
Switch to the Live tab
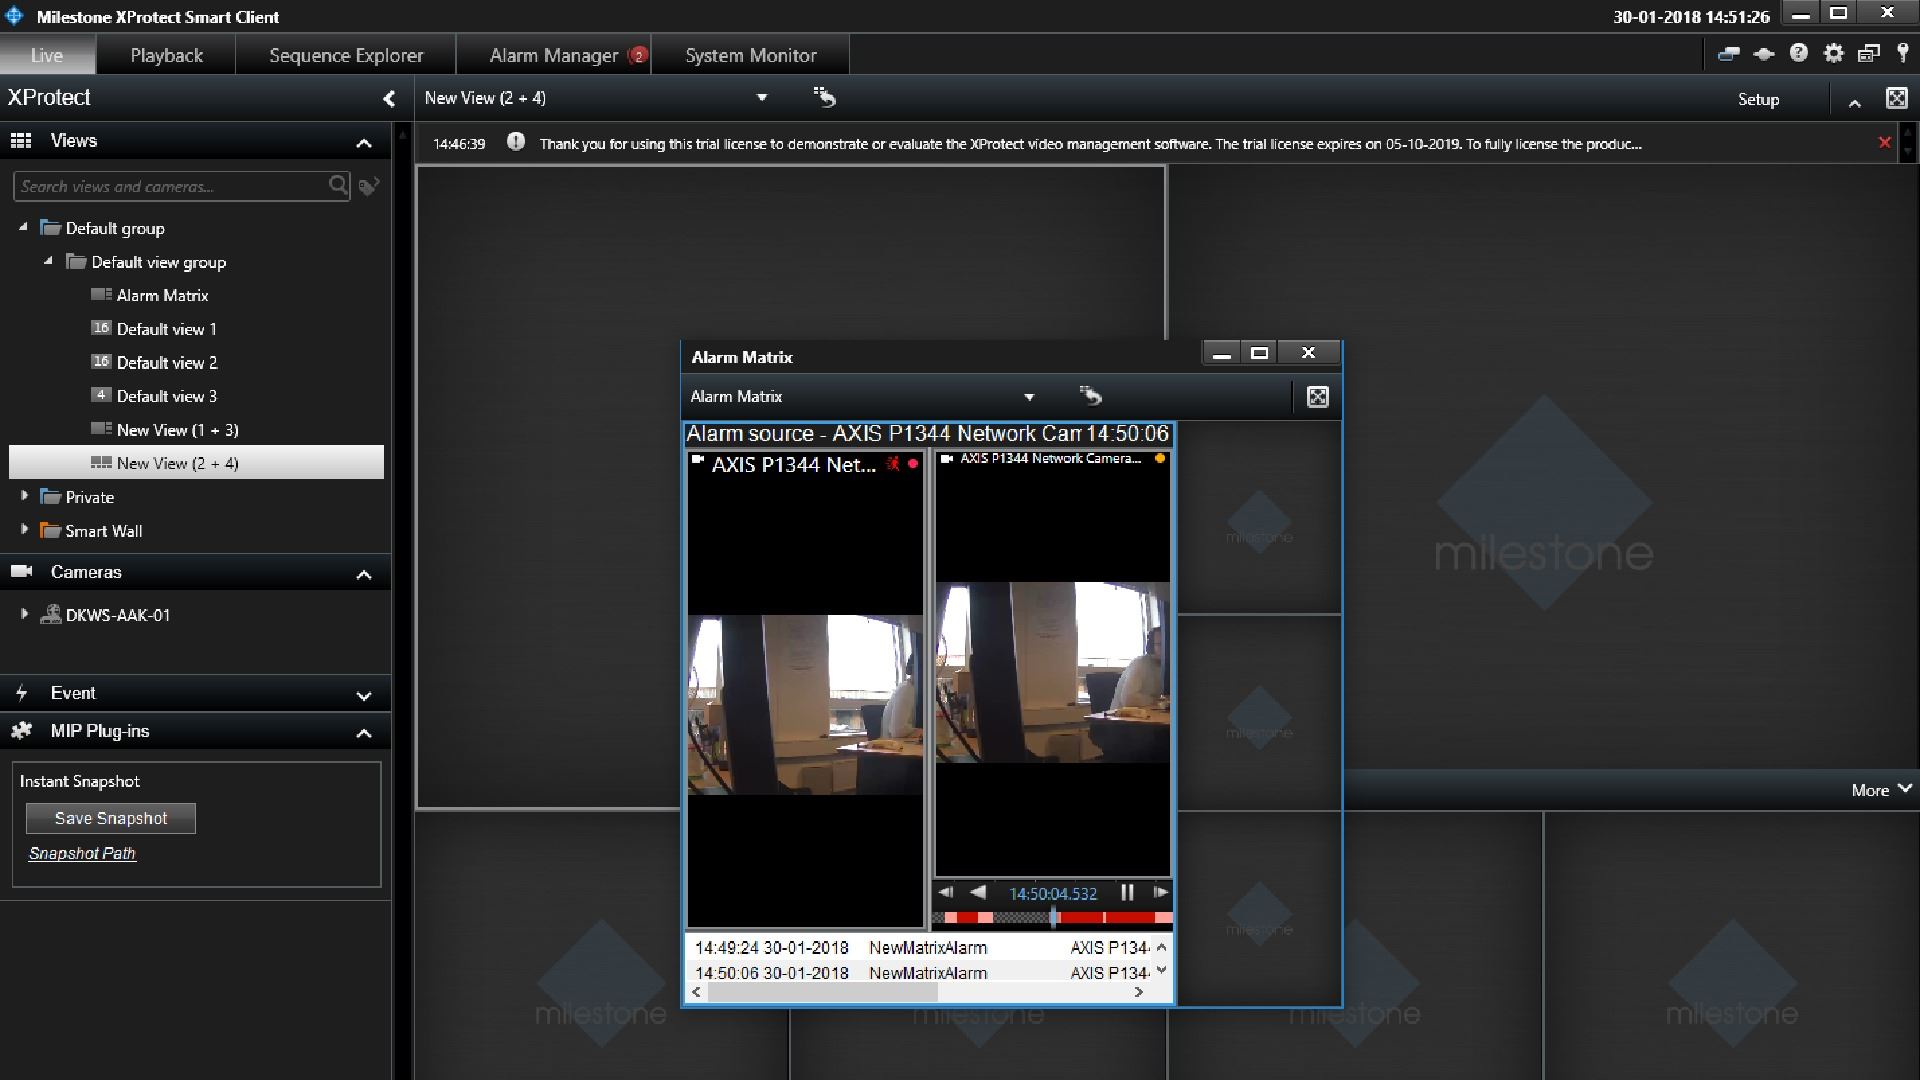click(x=47, y=55)
